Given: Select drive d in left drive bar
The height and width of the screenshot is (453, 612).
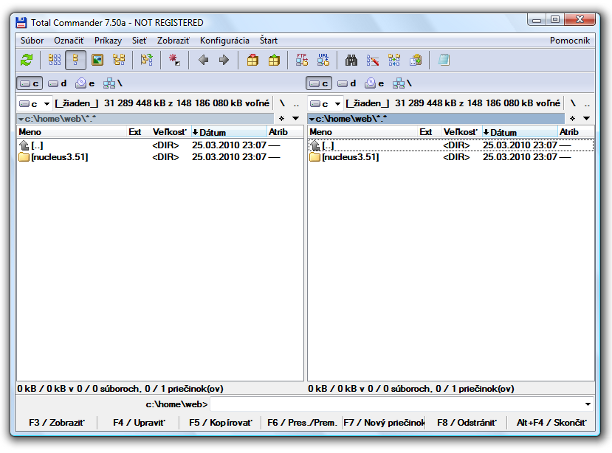Looking at the screenshot, I should click(x=57, y=83).
